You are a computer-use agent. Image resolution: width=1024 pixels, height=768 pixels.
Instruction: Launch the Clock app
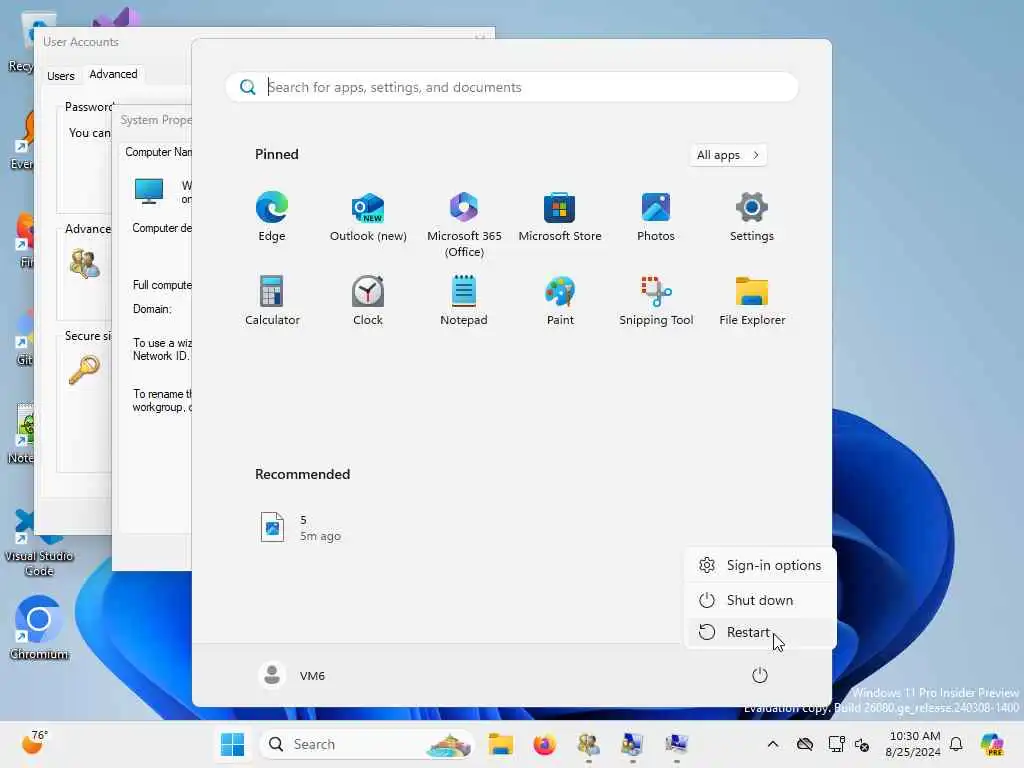(368, 300)
